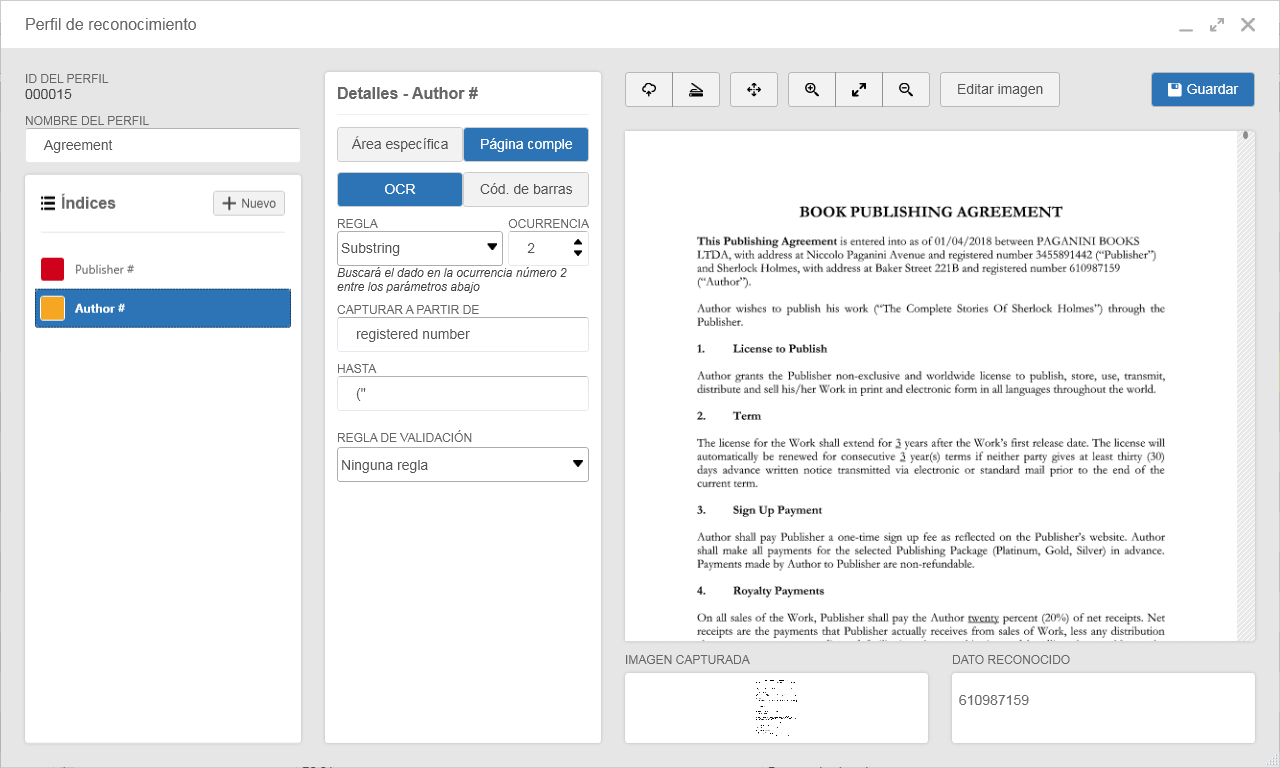Click the Índices list icon

tap(48, 203)
